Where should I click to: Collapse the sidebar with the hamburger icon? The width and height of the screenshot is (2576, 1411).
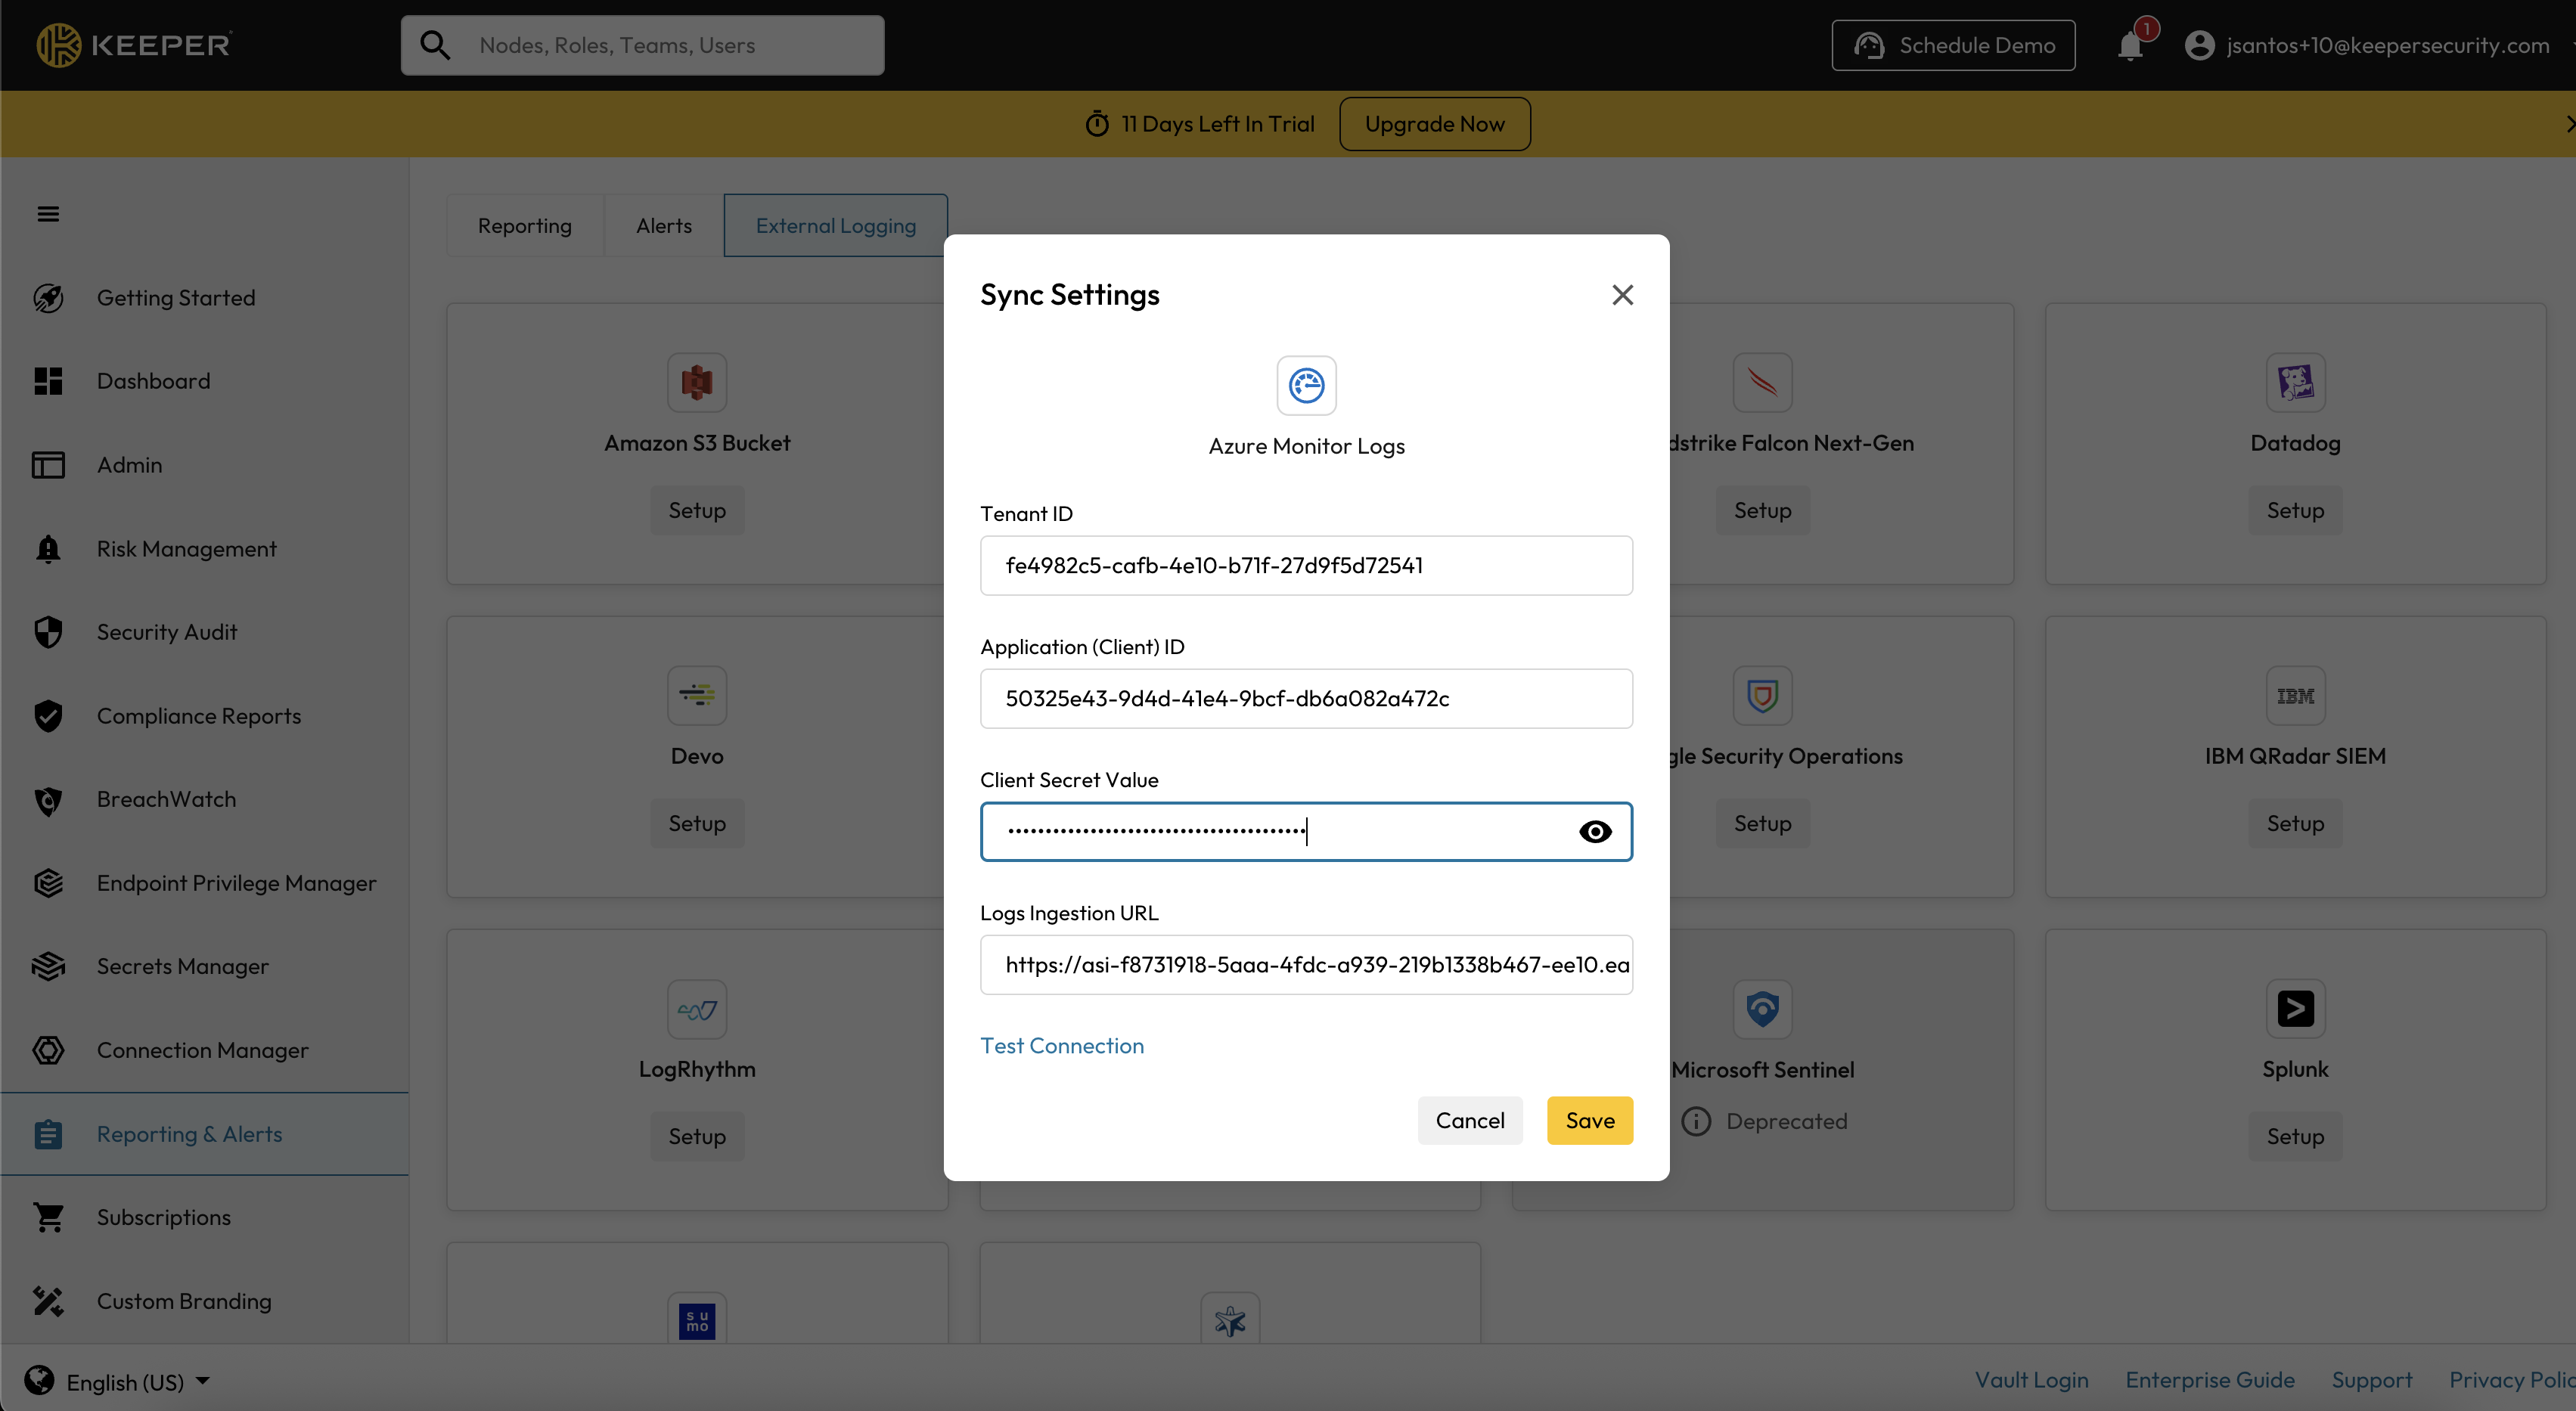47,213
